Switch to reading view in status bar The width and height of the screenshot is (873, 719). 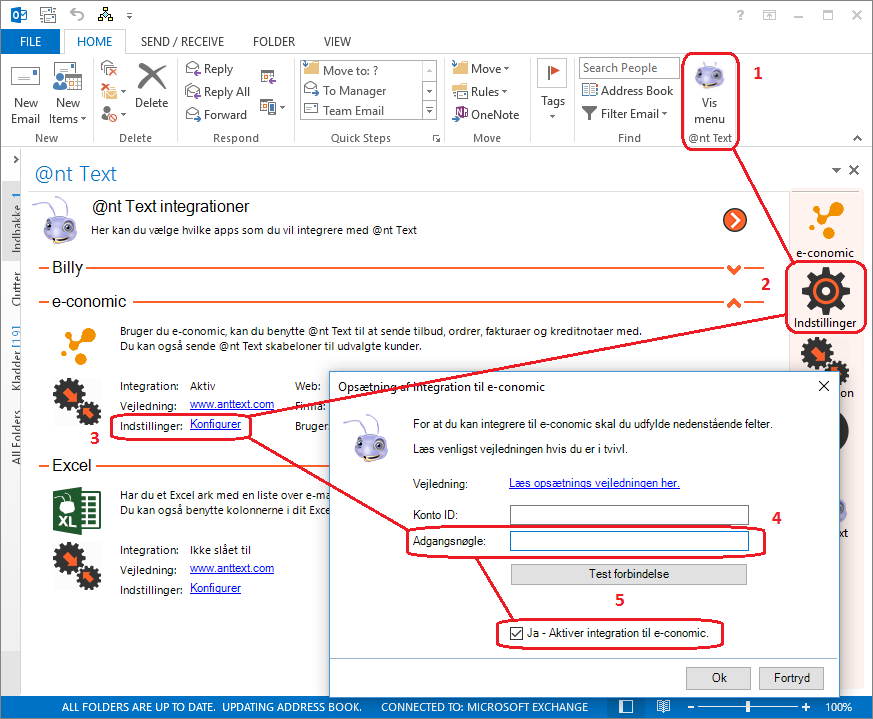(x=663, y=707)
